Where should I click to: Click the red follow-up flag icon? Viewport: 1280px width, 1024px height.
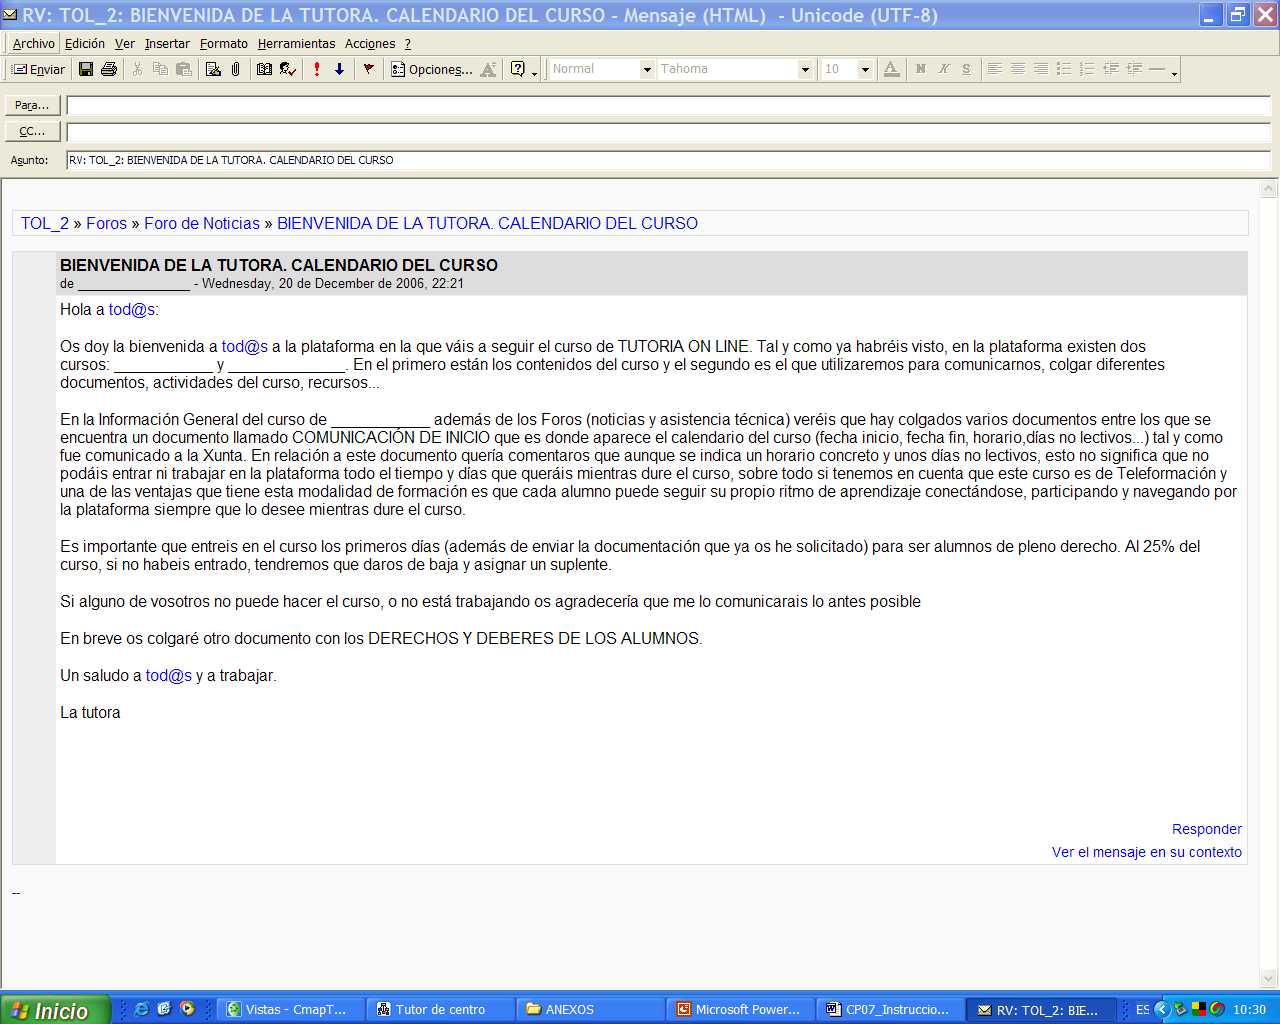pyautogui.click(x=368, y=69)
